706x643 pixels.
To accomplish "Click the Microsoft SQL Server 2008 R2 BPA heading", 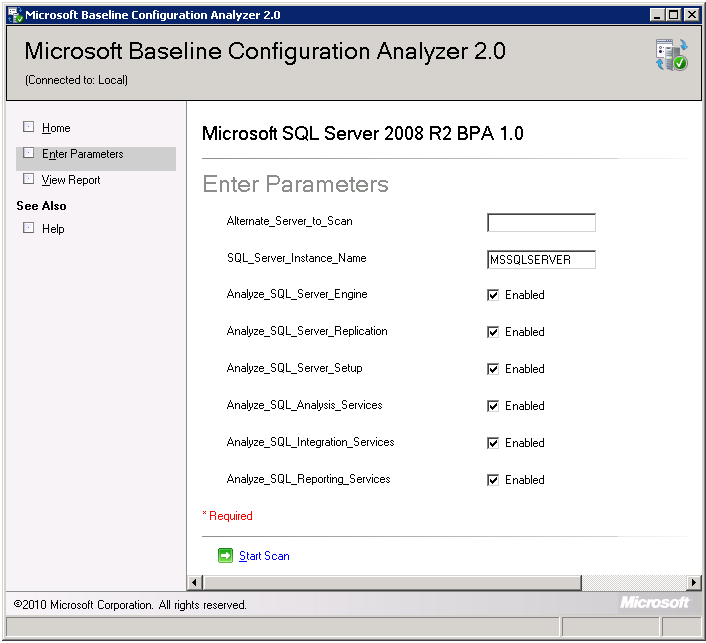I will [362, 134].
